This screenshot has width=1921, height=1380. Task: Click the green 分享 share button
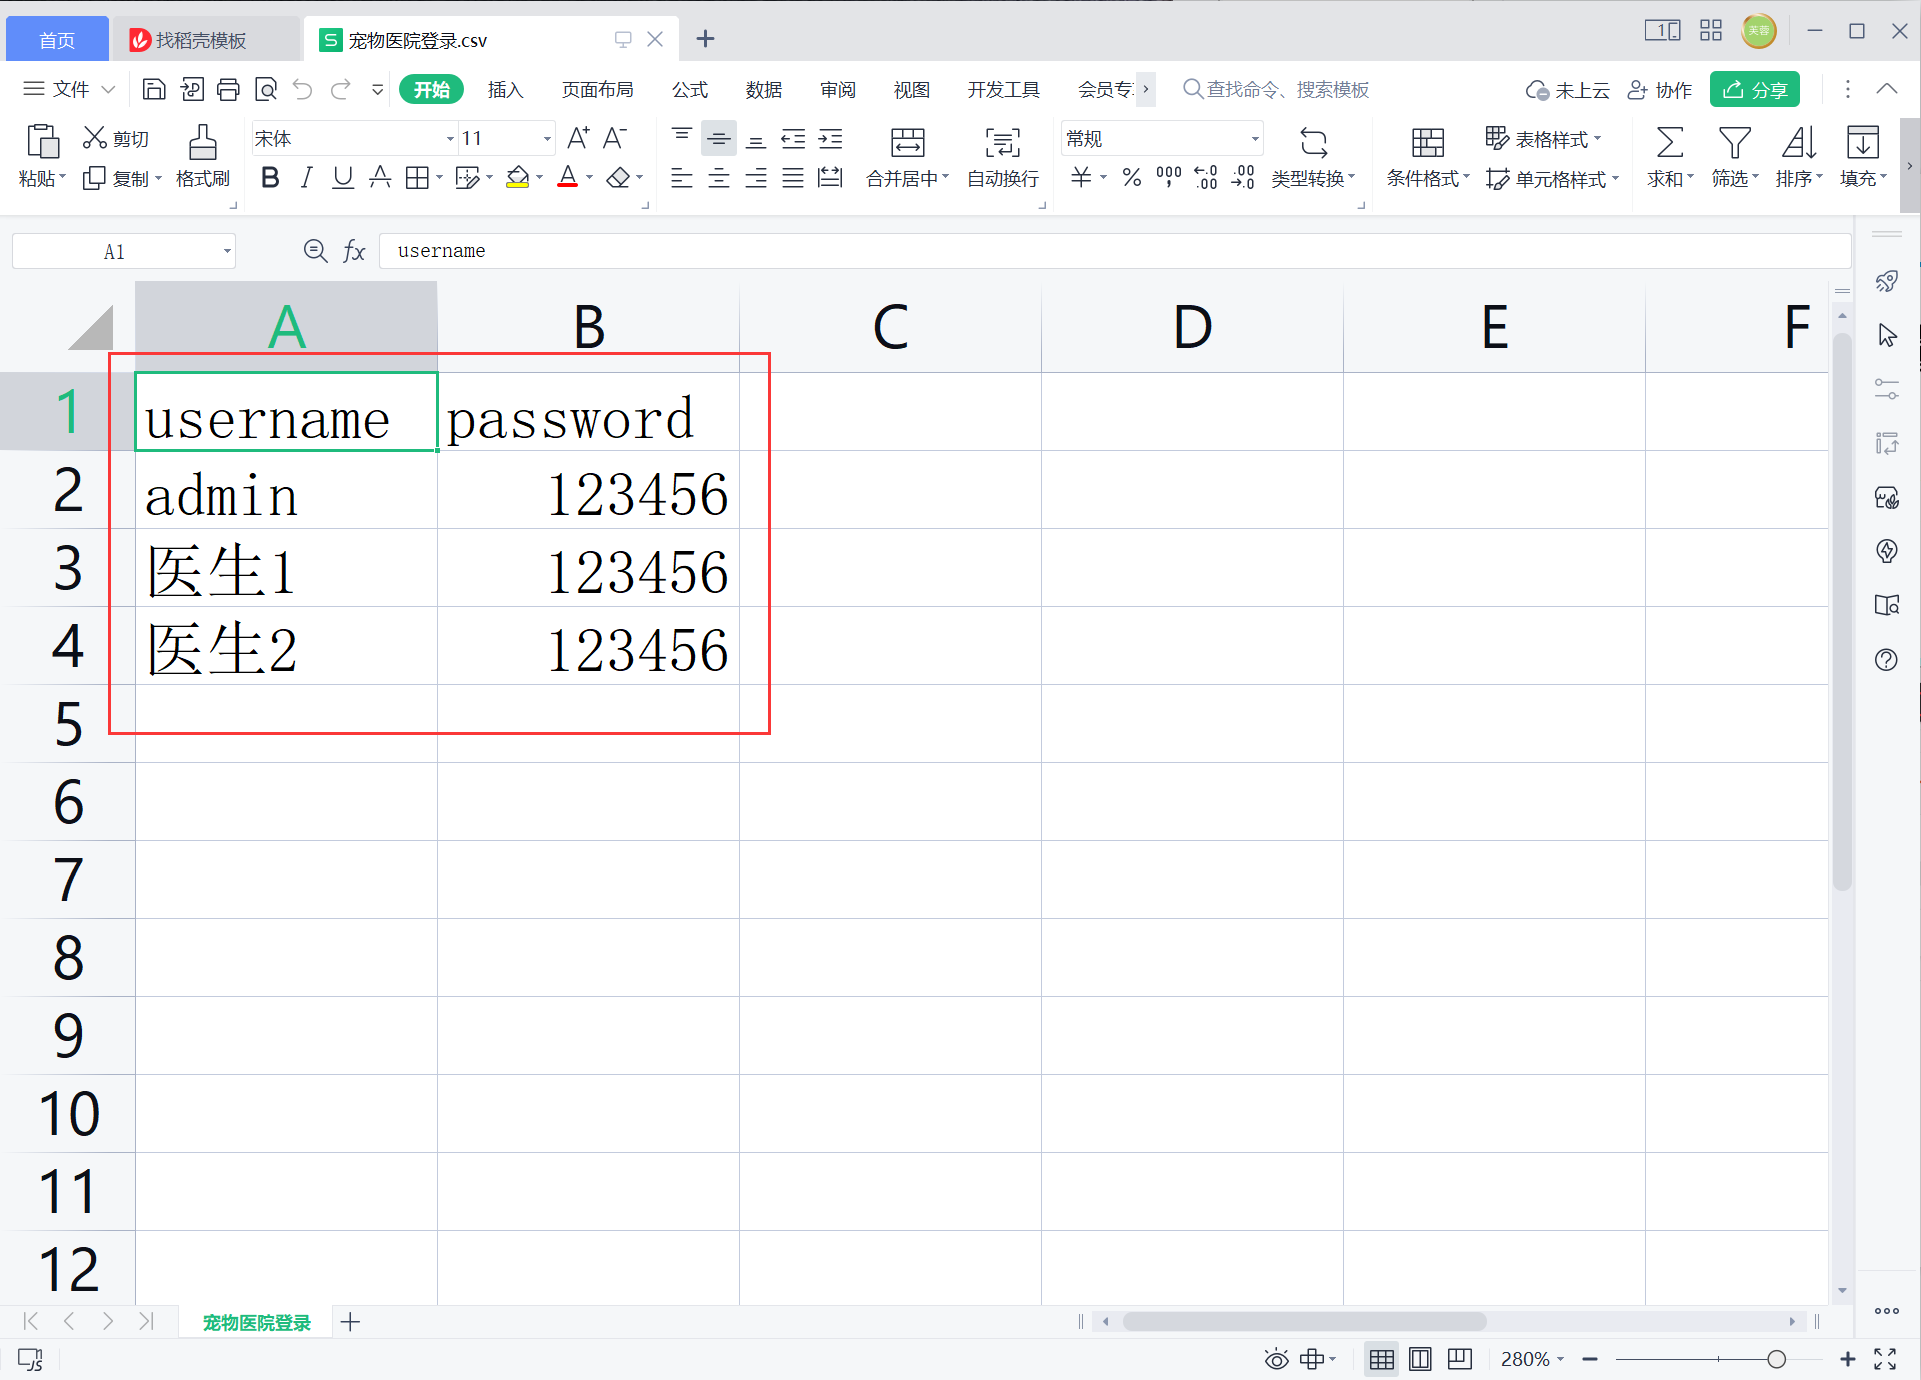coord(1754,90)
